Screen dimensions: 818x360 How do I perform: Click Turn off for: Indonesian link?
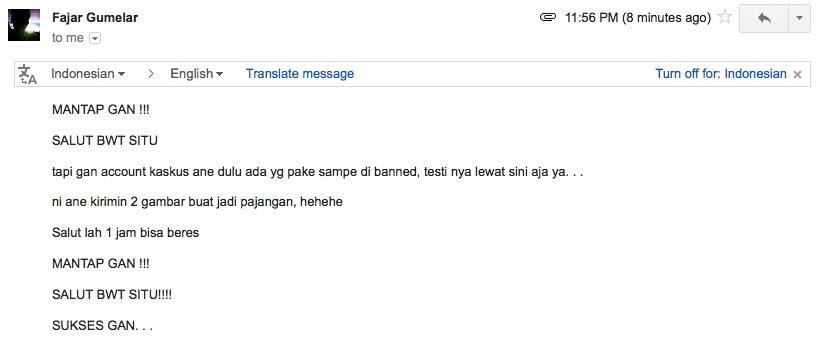(x=721, y=74)
